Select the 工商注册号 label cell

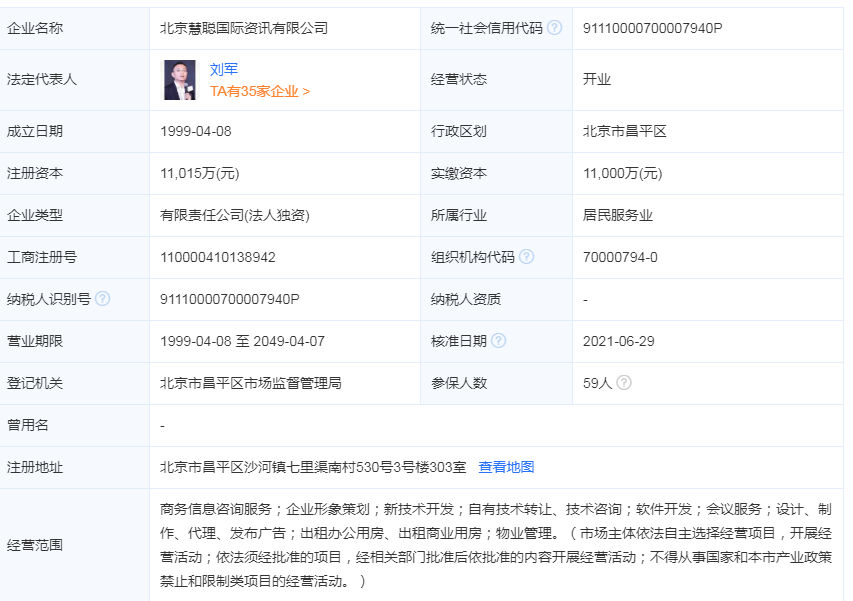[75, 257]
